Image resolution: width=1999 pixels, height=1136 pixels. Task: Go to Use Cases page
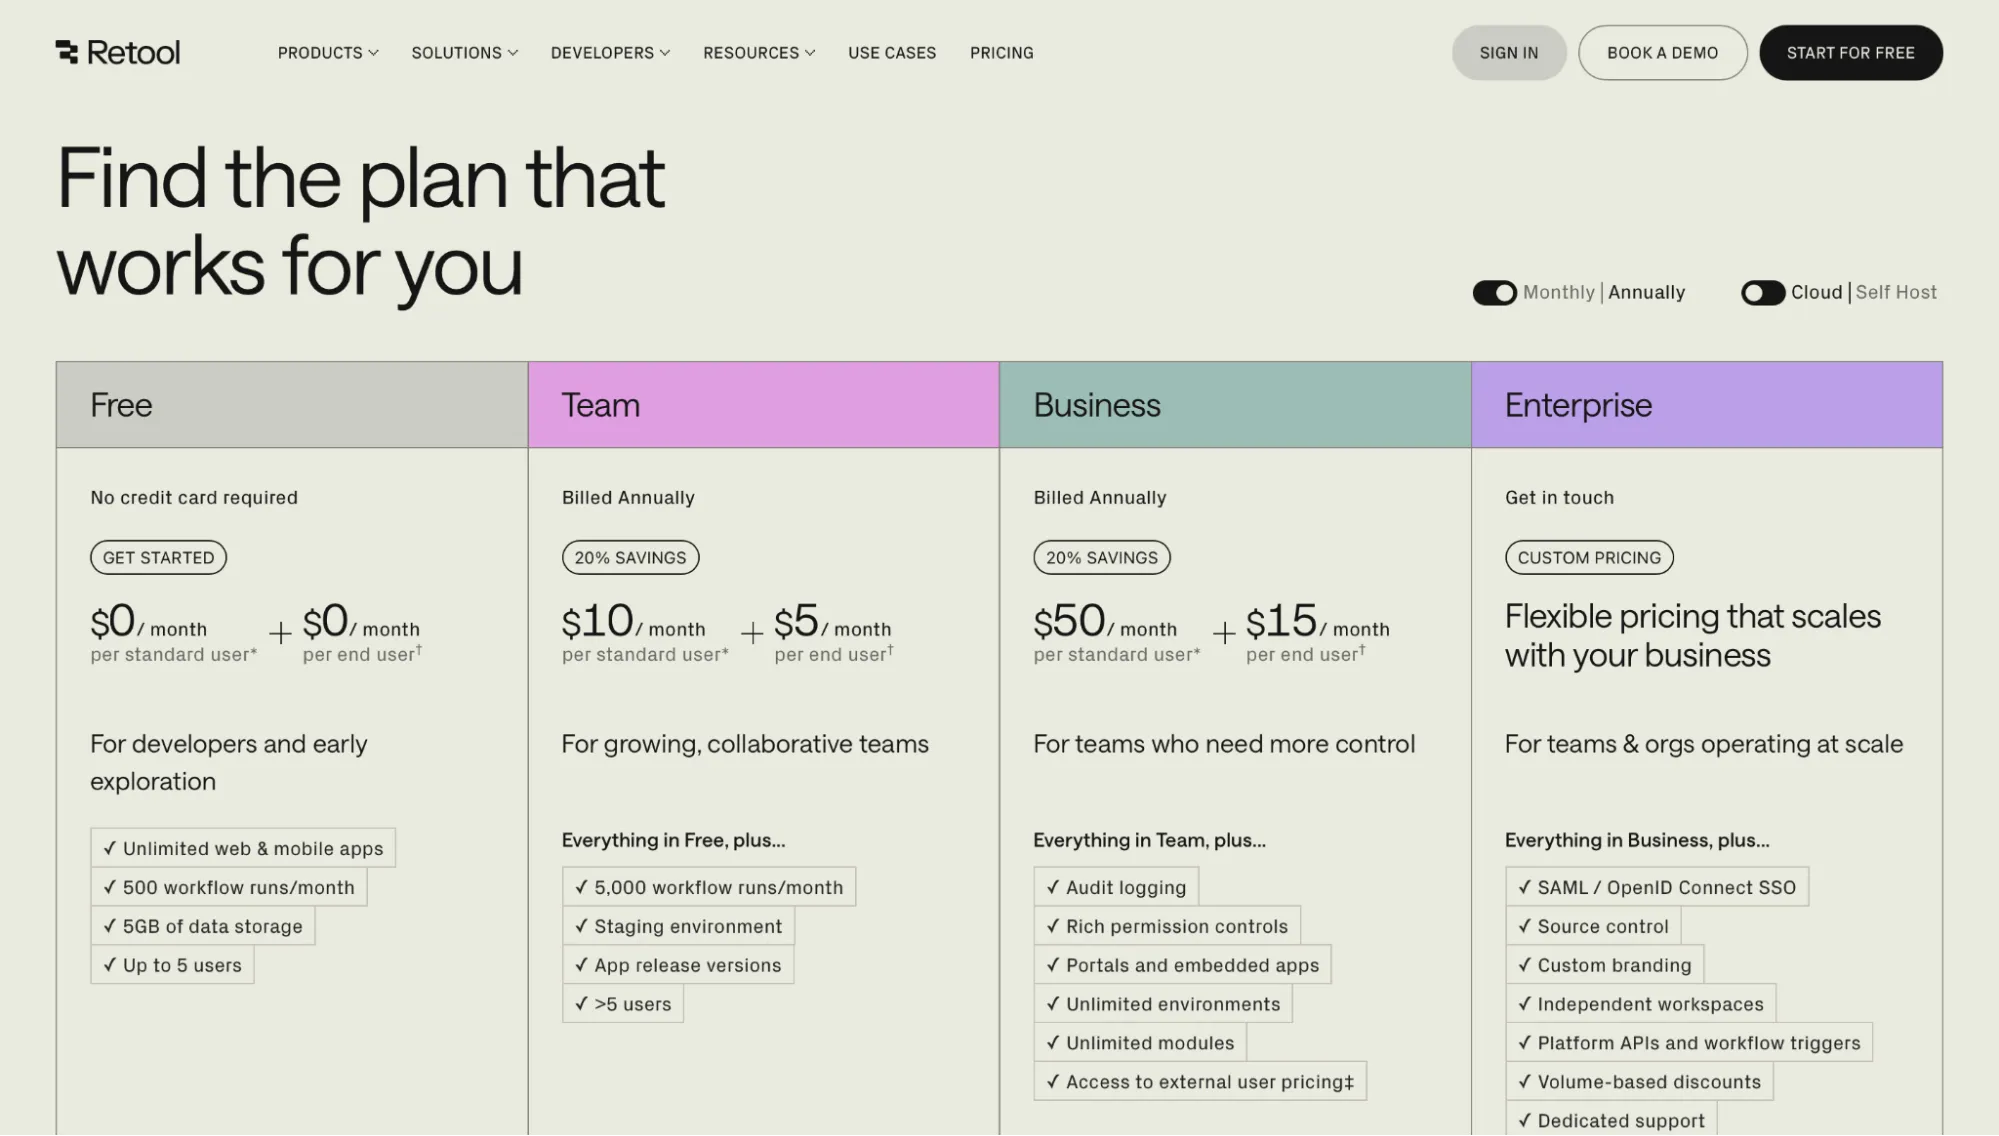[x=892, y=53]
